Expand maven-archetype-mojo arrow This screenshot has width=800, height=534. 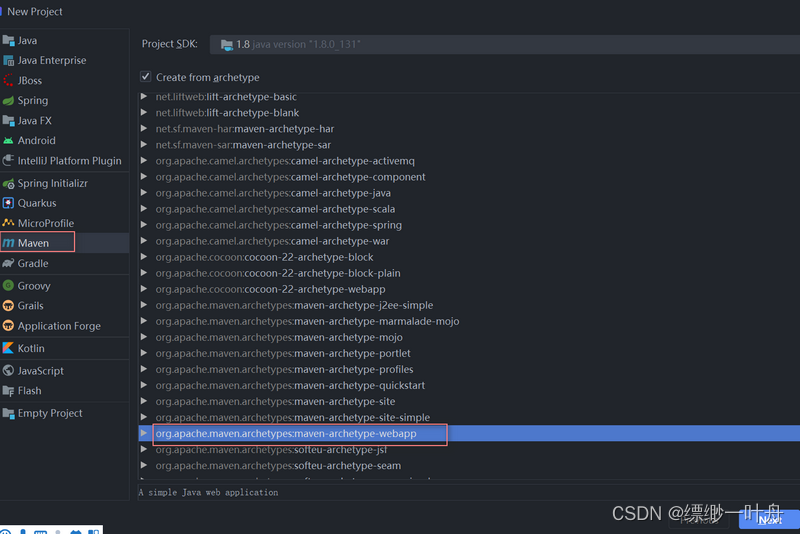144,337
